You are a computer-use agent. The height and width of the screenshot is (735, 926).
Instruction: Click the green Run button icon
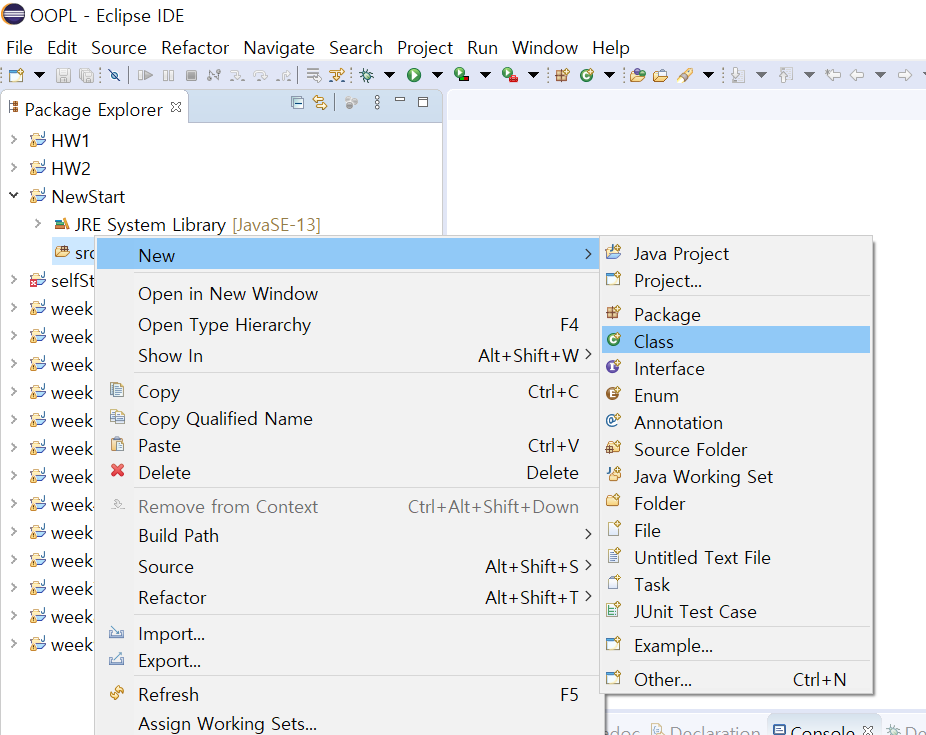coord(414,75)
